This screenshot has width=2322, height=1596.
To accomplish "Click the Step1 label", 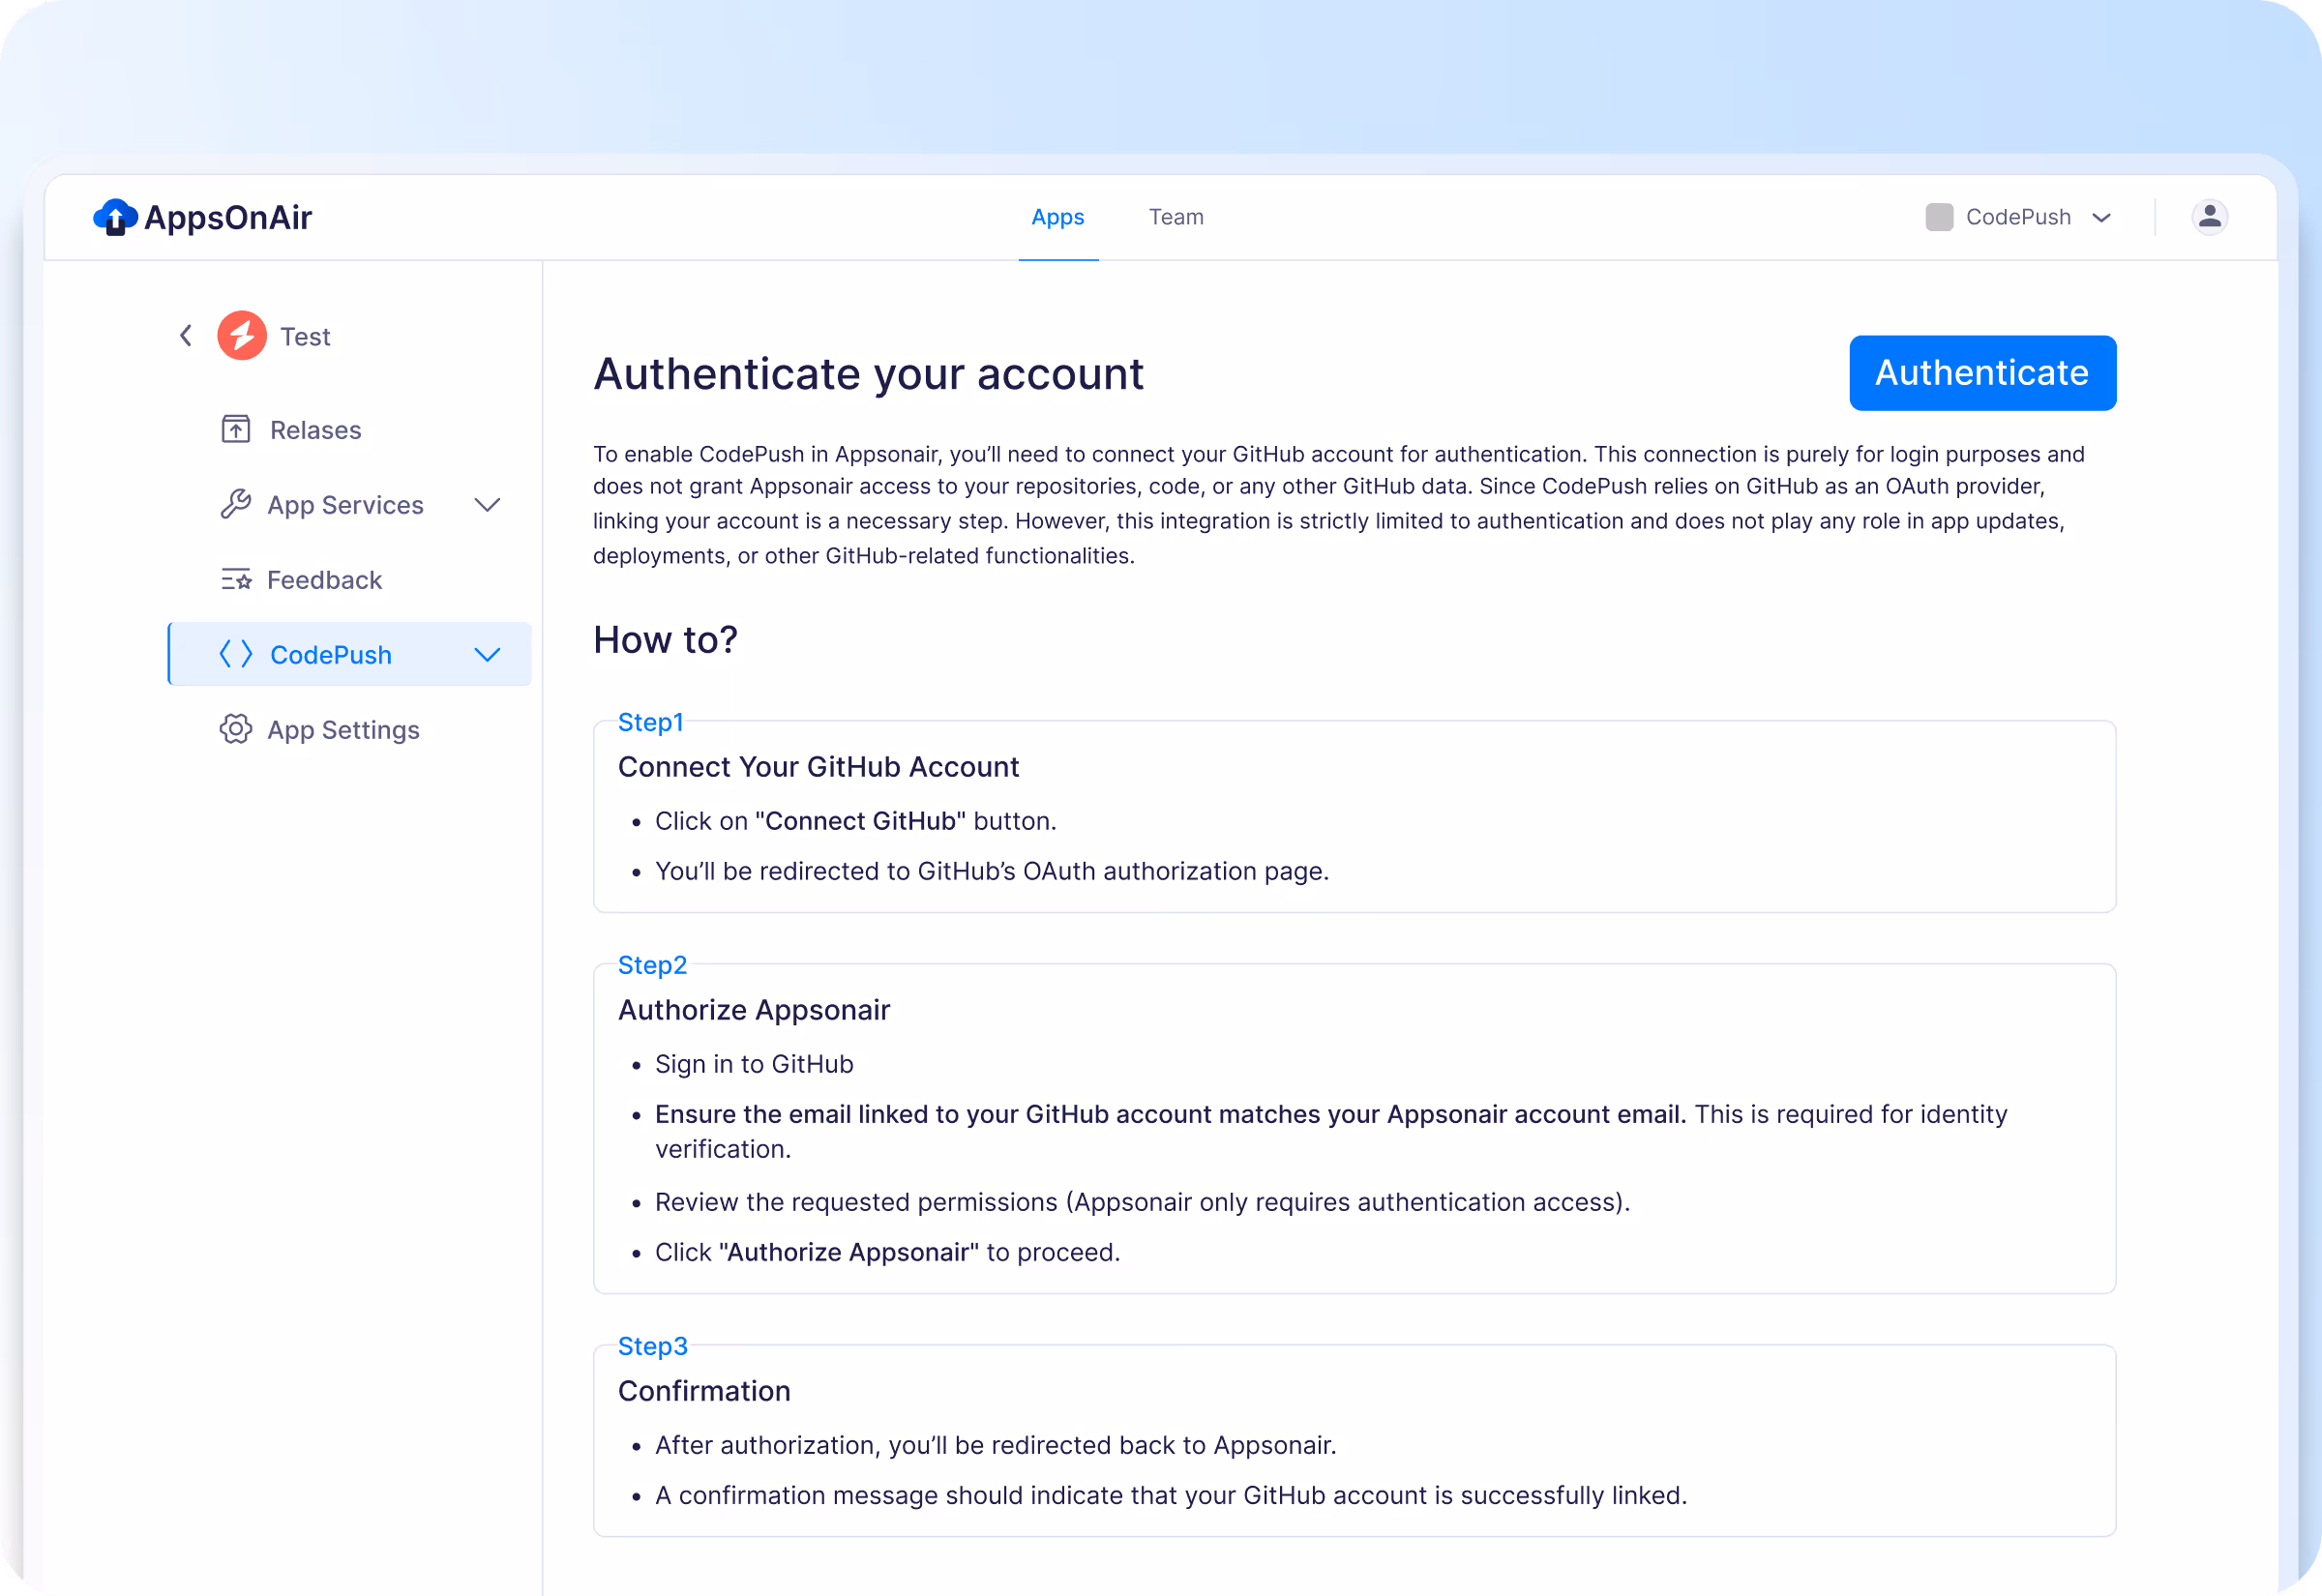I will pyautogui.click(x=650, y=722).
